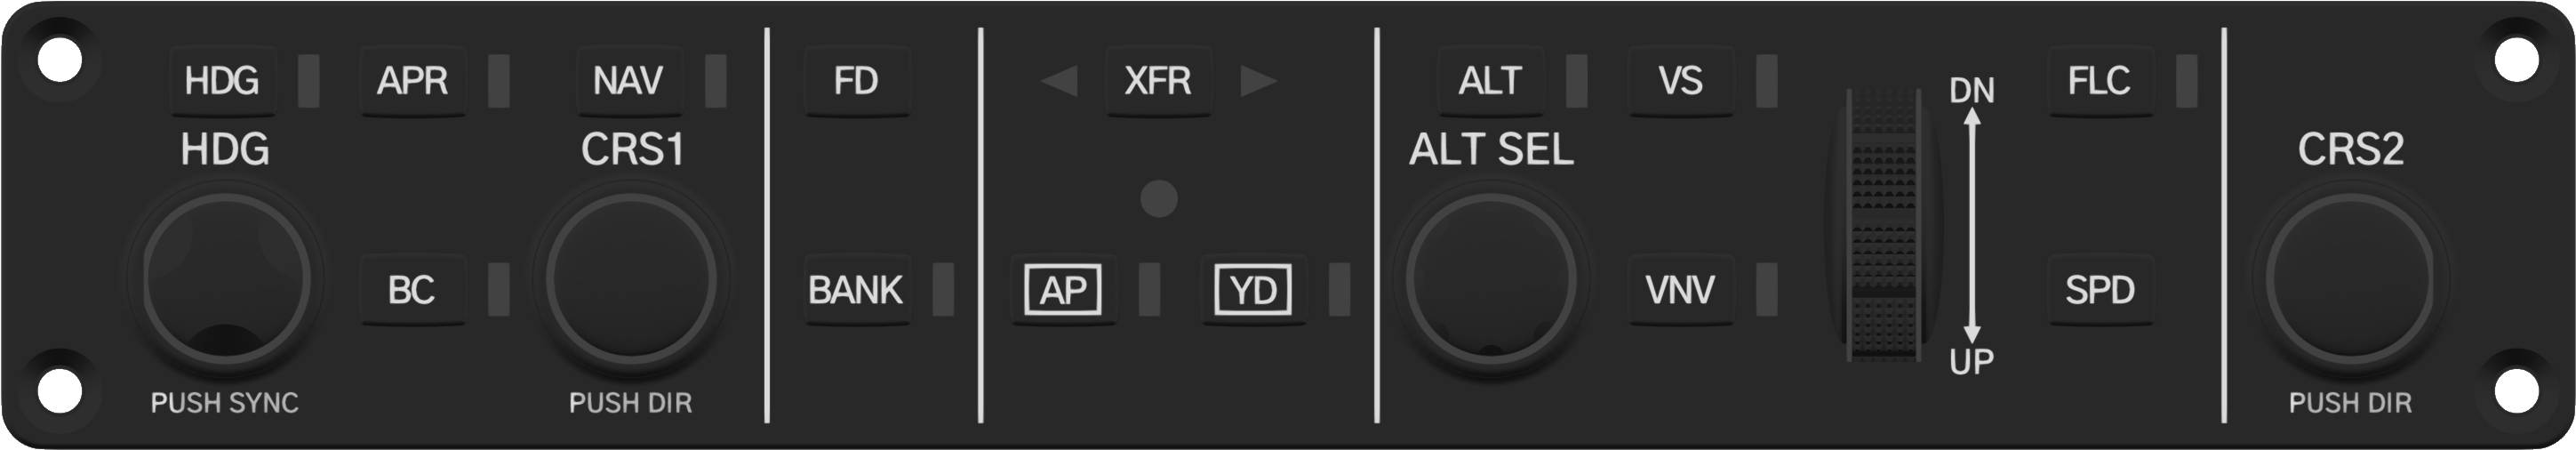2576x450 pixels.
Task: Click the XFR transfer button
Action: pos(1158,80)
